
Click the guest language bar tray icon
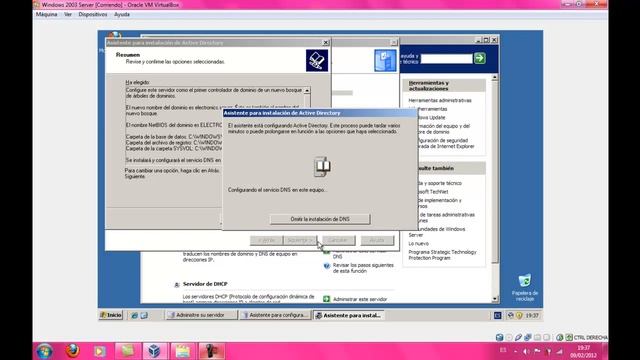pos(497,315)
